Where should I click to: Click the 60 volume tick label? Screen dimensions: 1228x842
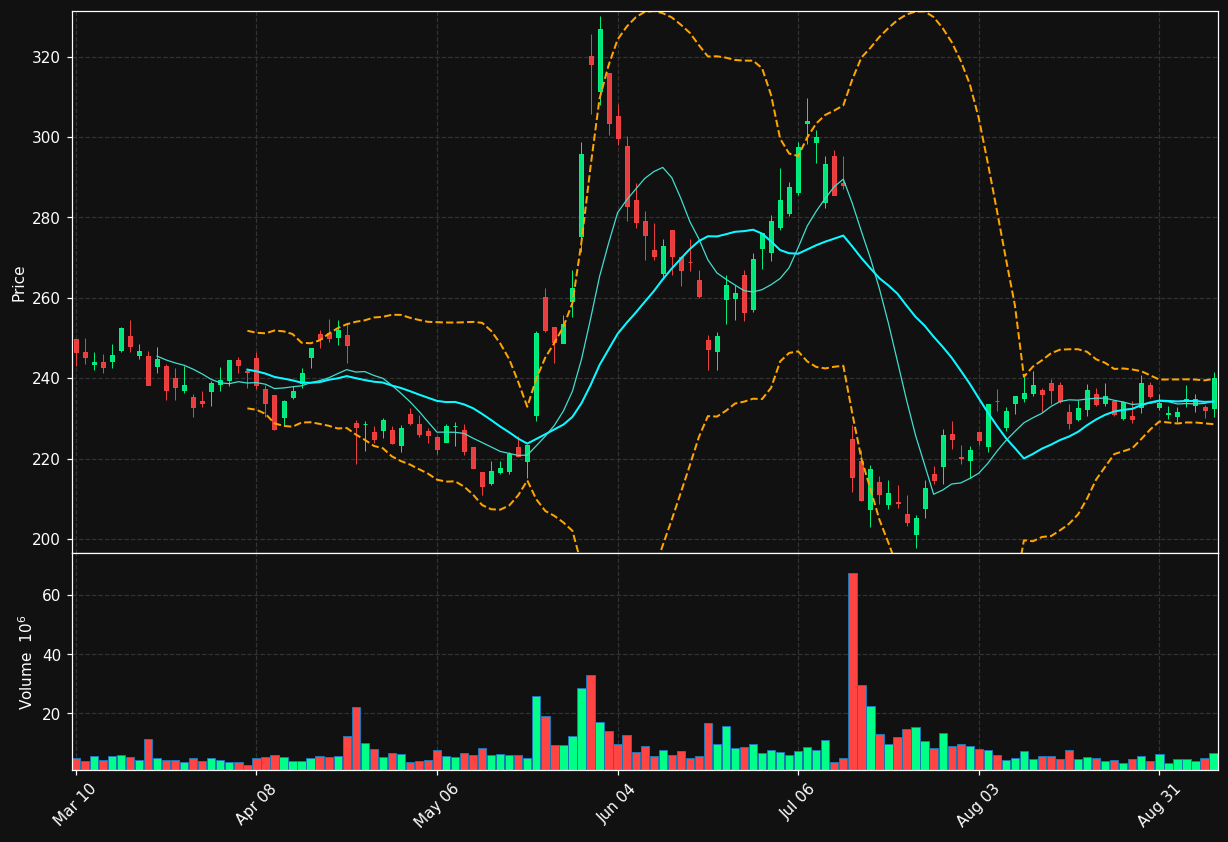click(x=51, y=595)
